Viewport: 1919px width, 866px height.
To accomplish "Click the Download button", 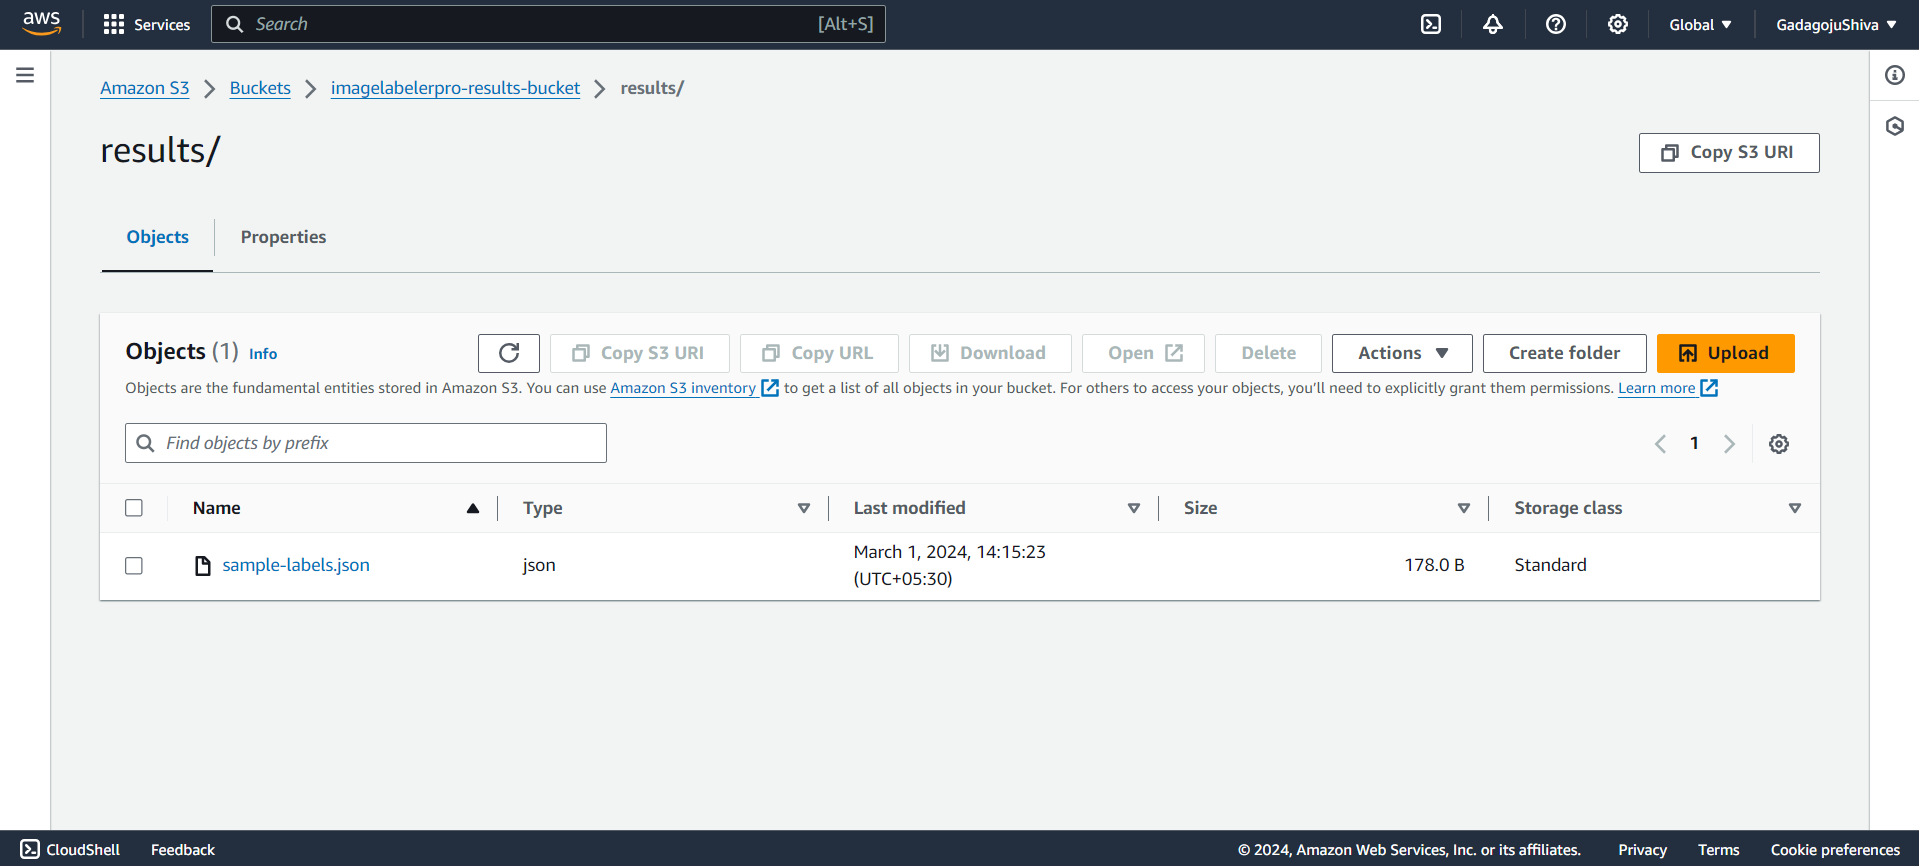I will tap(990, 353).
